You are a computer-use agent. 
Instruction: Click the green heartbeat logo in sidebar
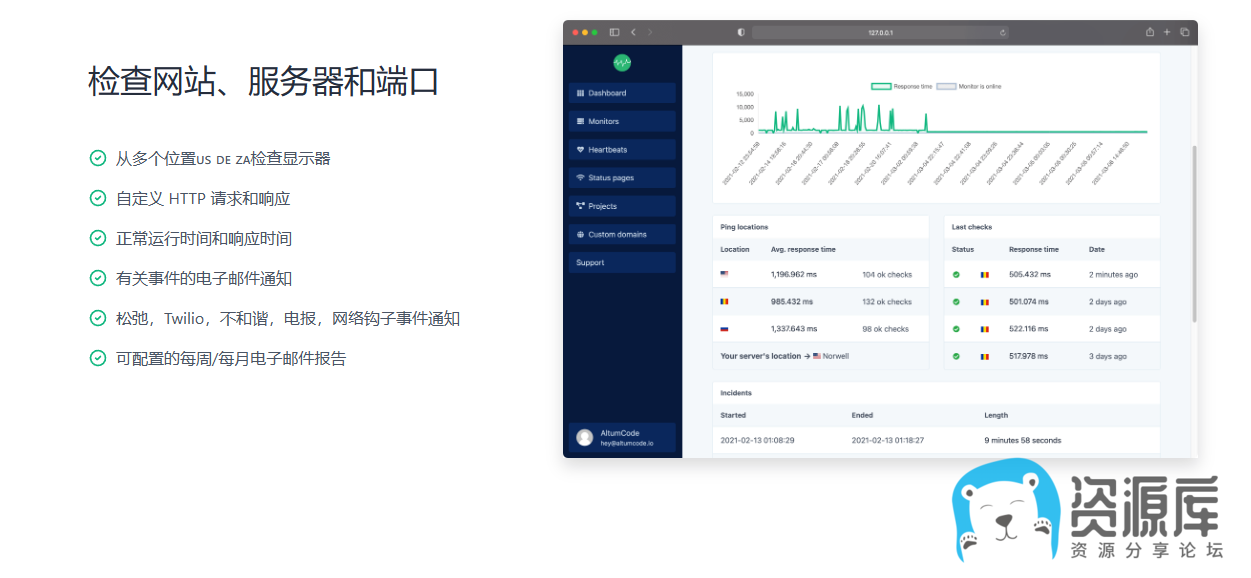[x=622, y=63]
